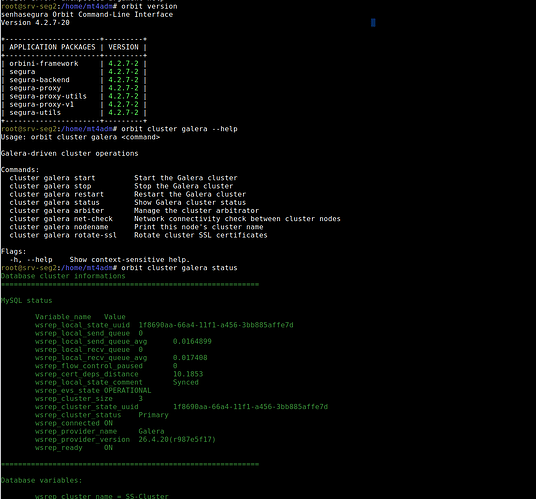Image resolution: width=536 pixels, height=499 pixels.
Task: Click the 'Commands:' heading
Action: [x=20, y=170]
